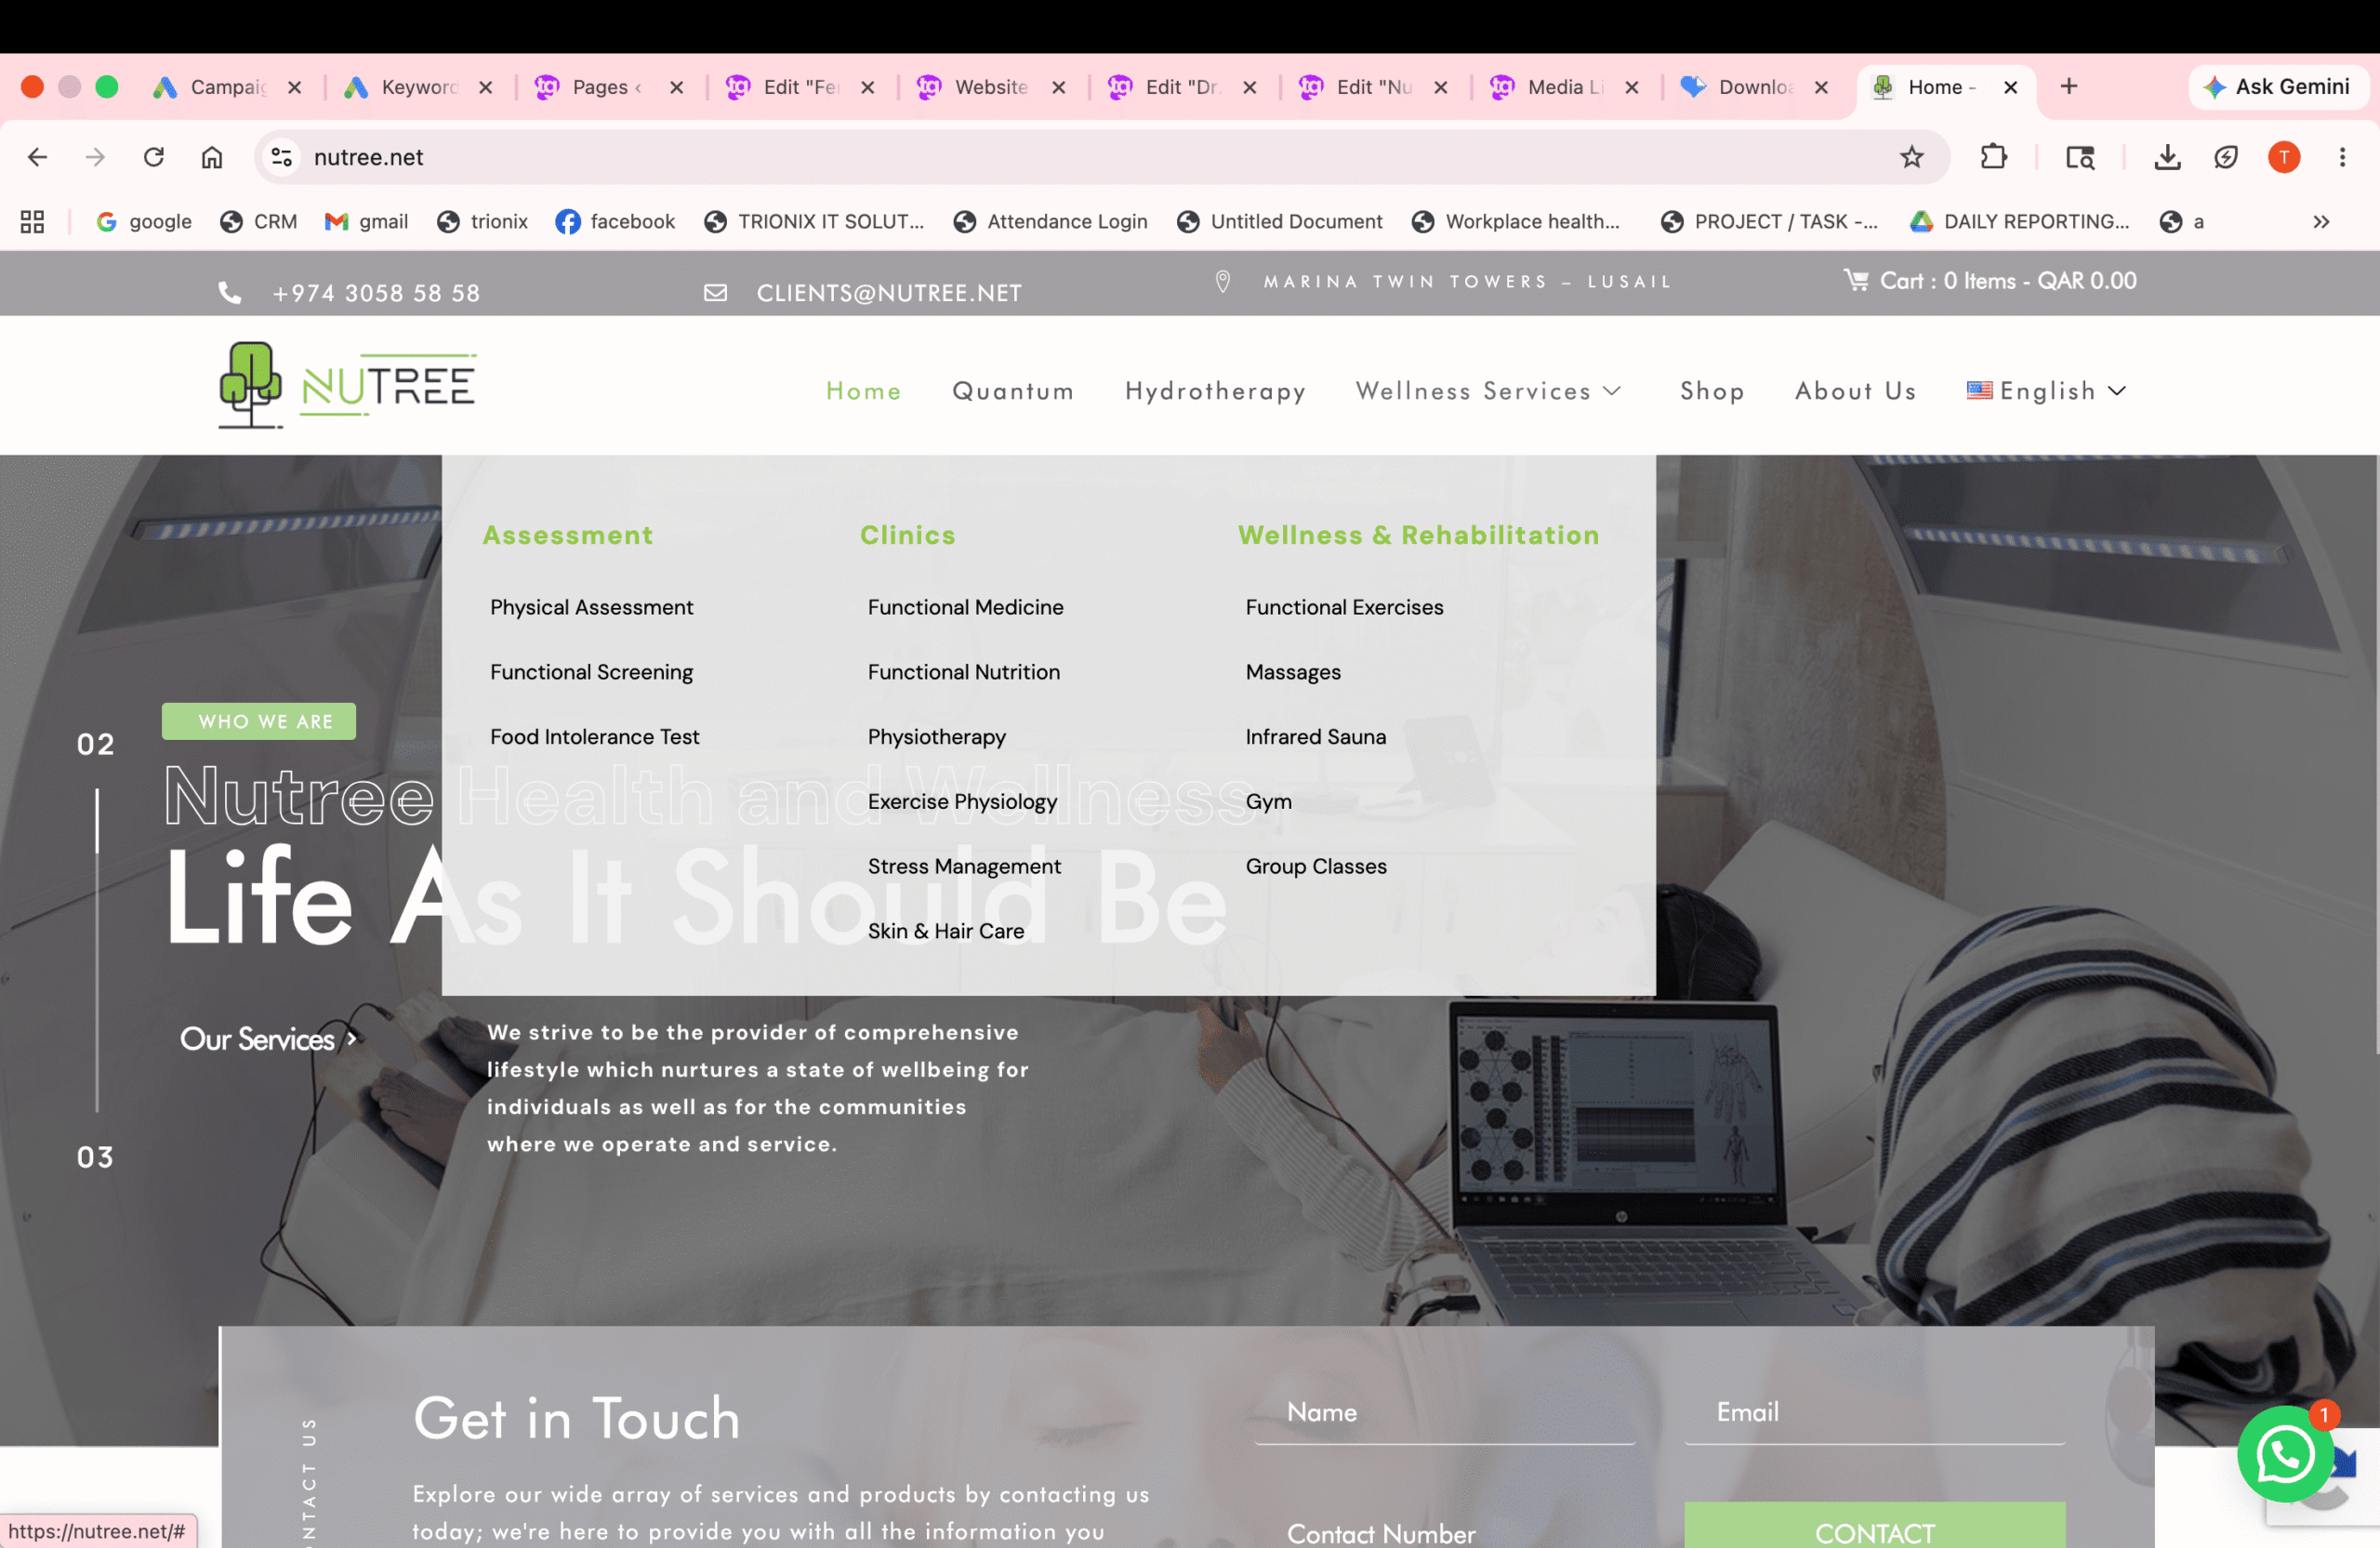
Task: Go back using browser back arrow
Action: point(38,157)
